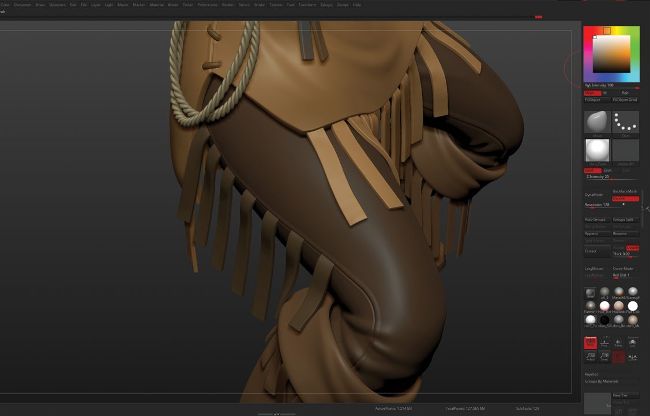
Task: Click the FillObject button
Action: pyautogui.click(x=596, y=100)
